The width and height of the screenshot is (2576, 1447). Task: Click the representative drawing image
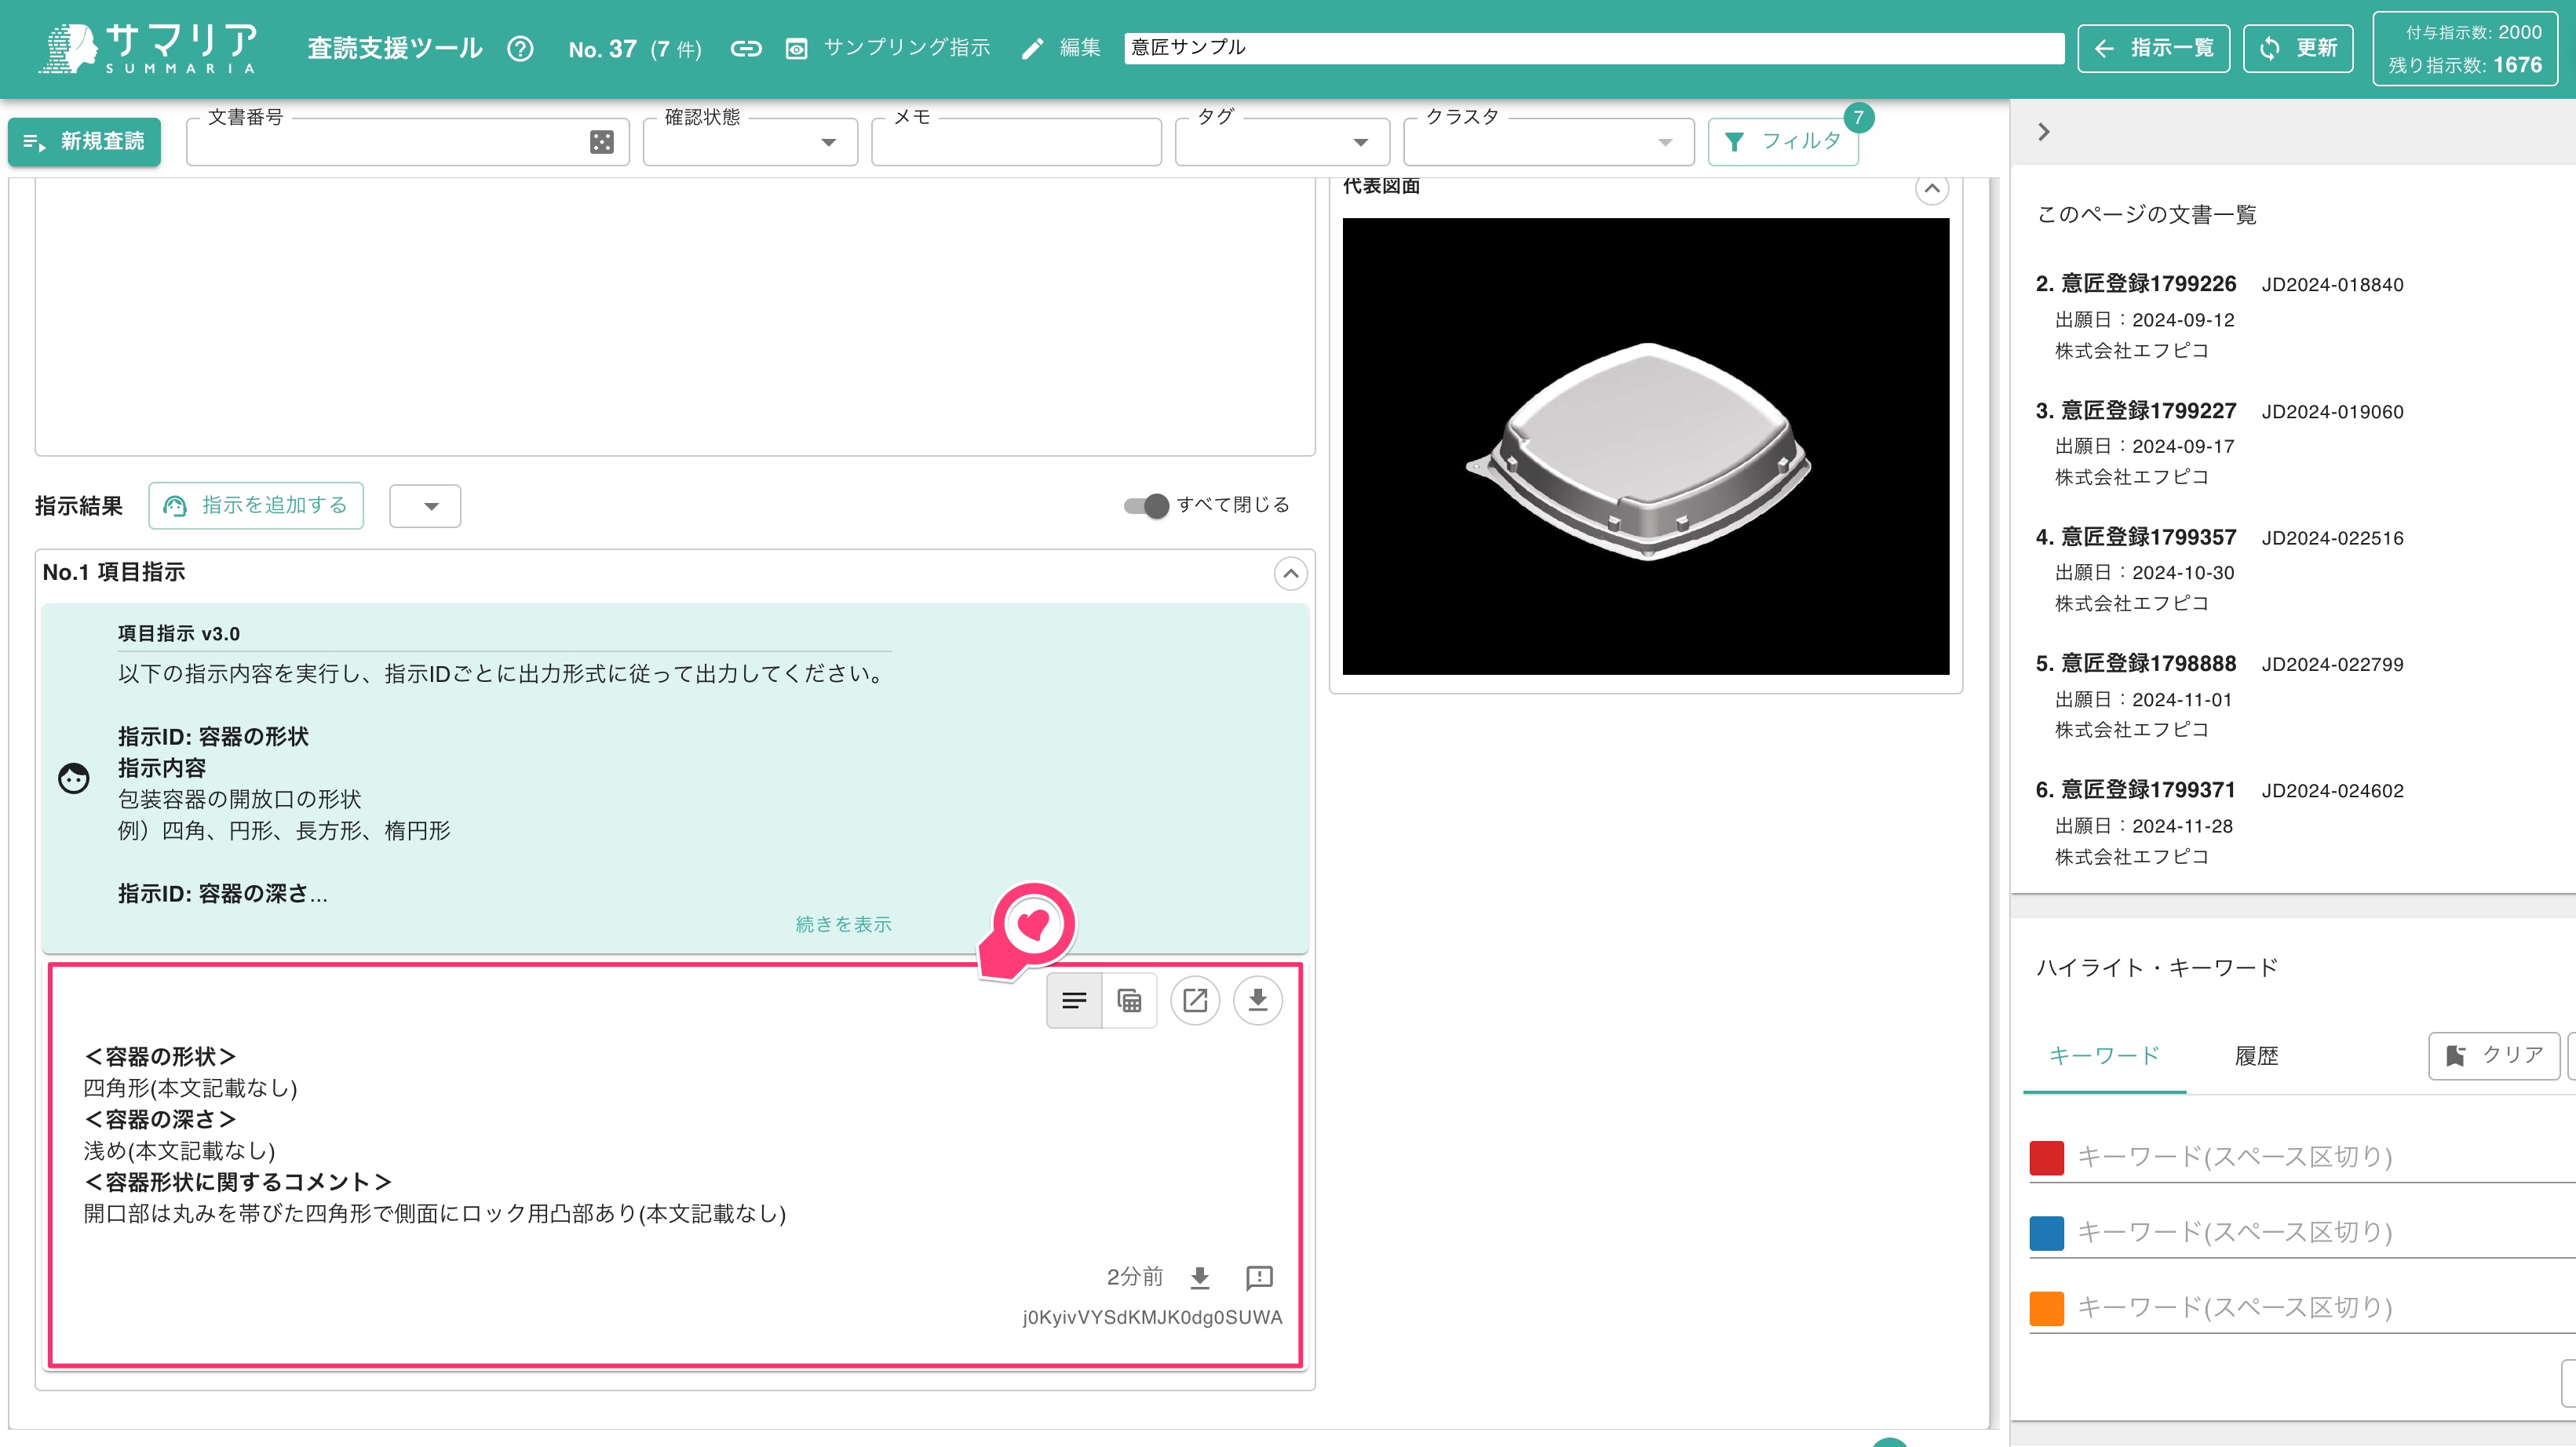pos(1645,446)
